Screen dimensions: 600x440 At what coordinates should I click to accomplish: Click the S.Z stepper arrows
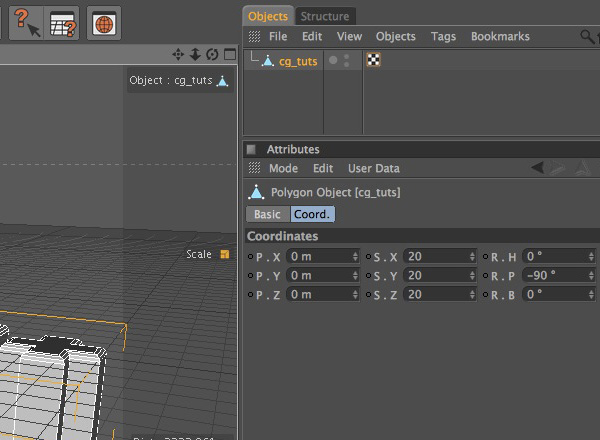tap(472, 294)
